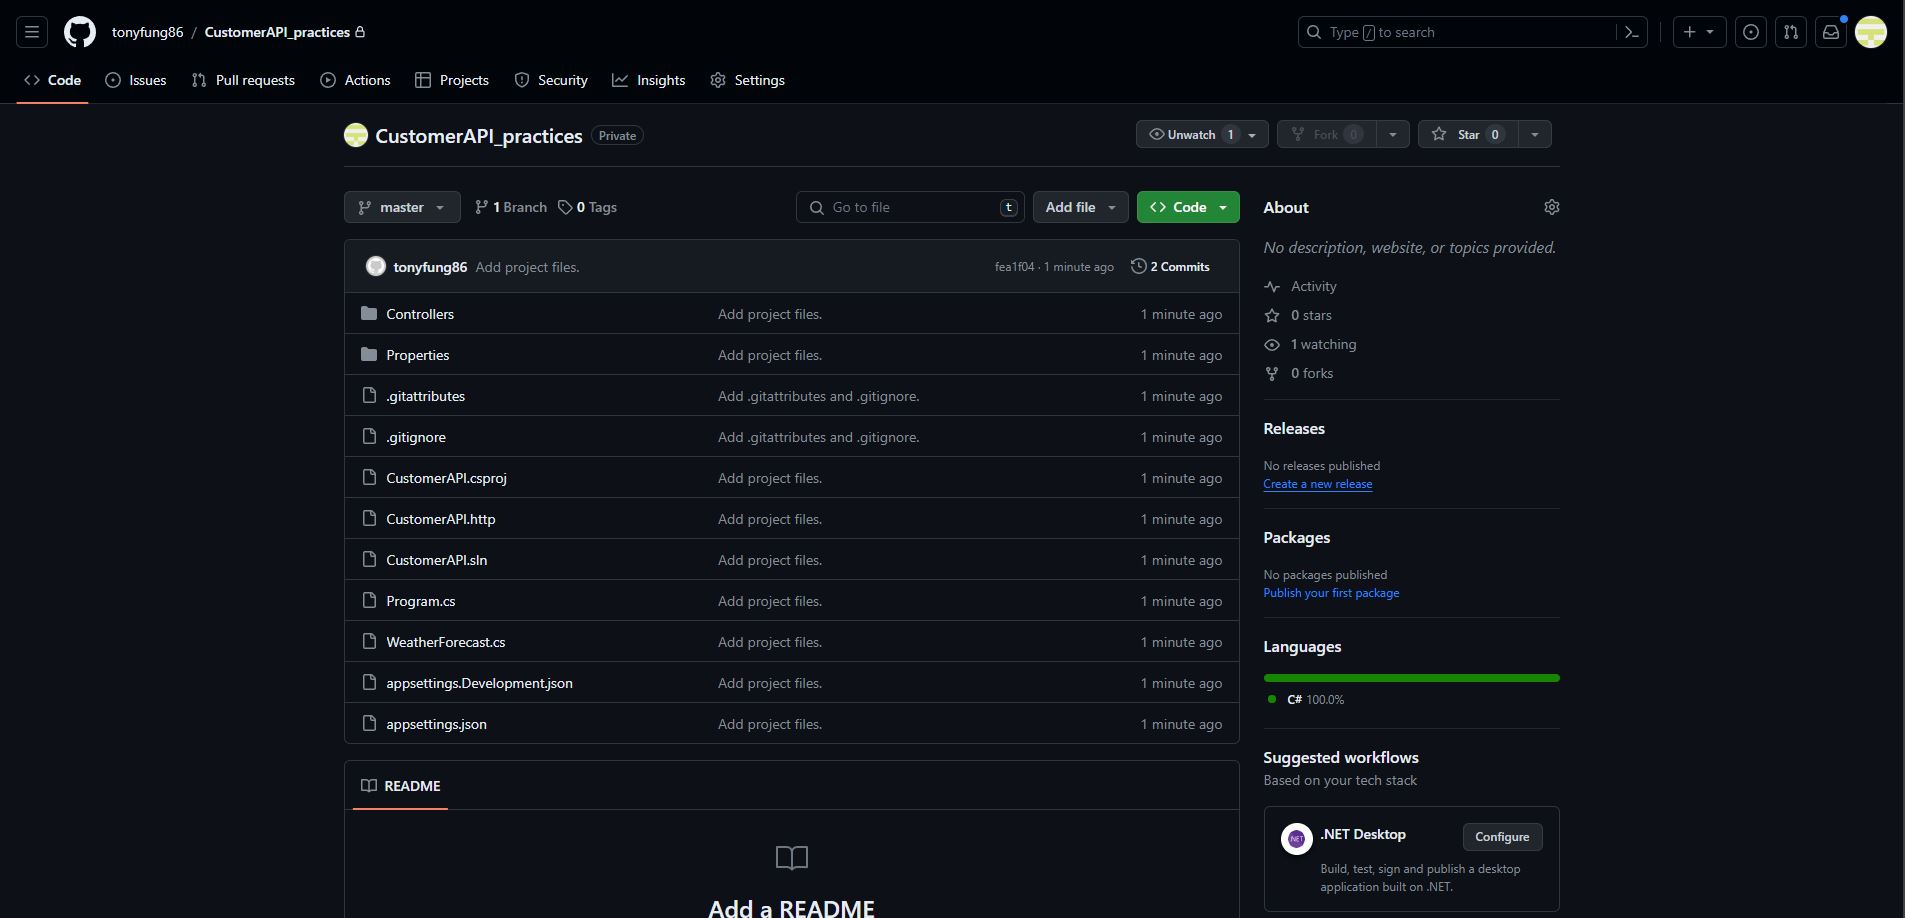Click the GitHub logo home icon
Screen dimensions: 1905x918
80,32
